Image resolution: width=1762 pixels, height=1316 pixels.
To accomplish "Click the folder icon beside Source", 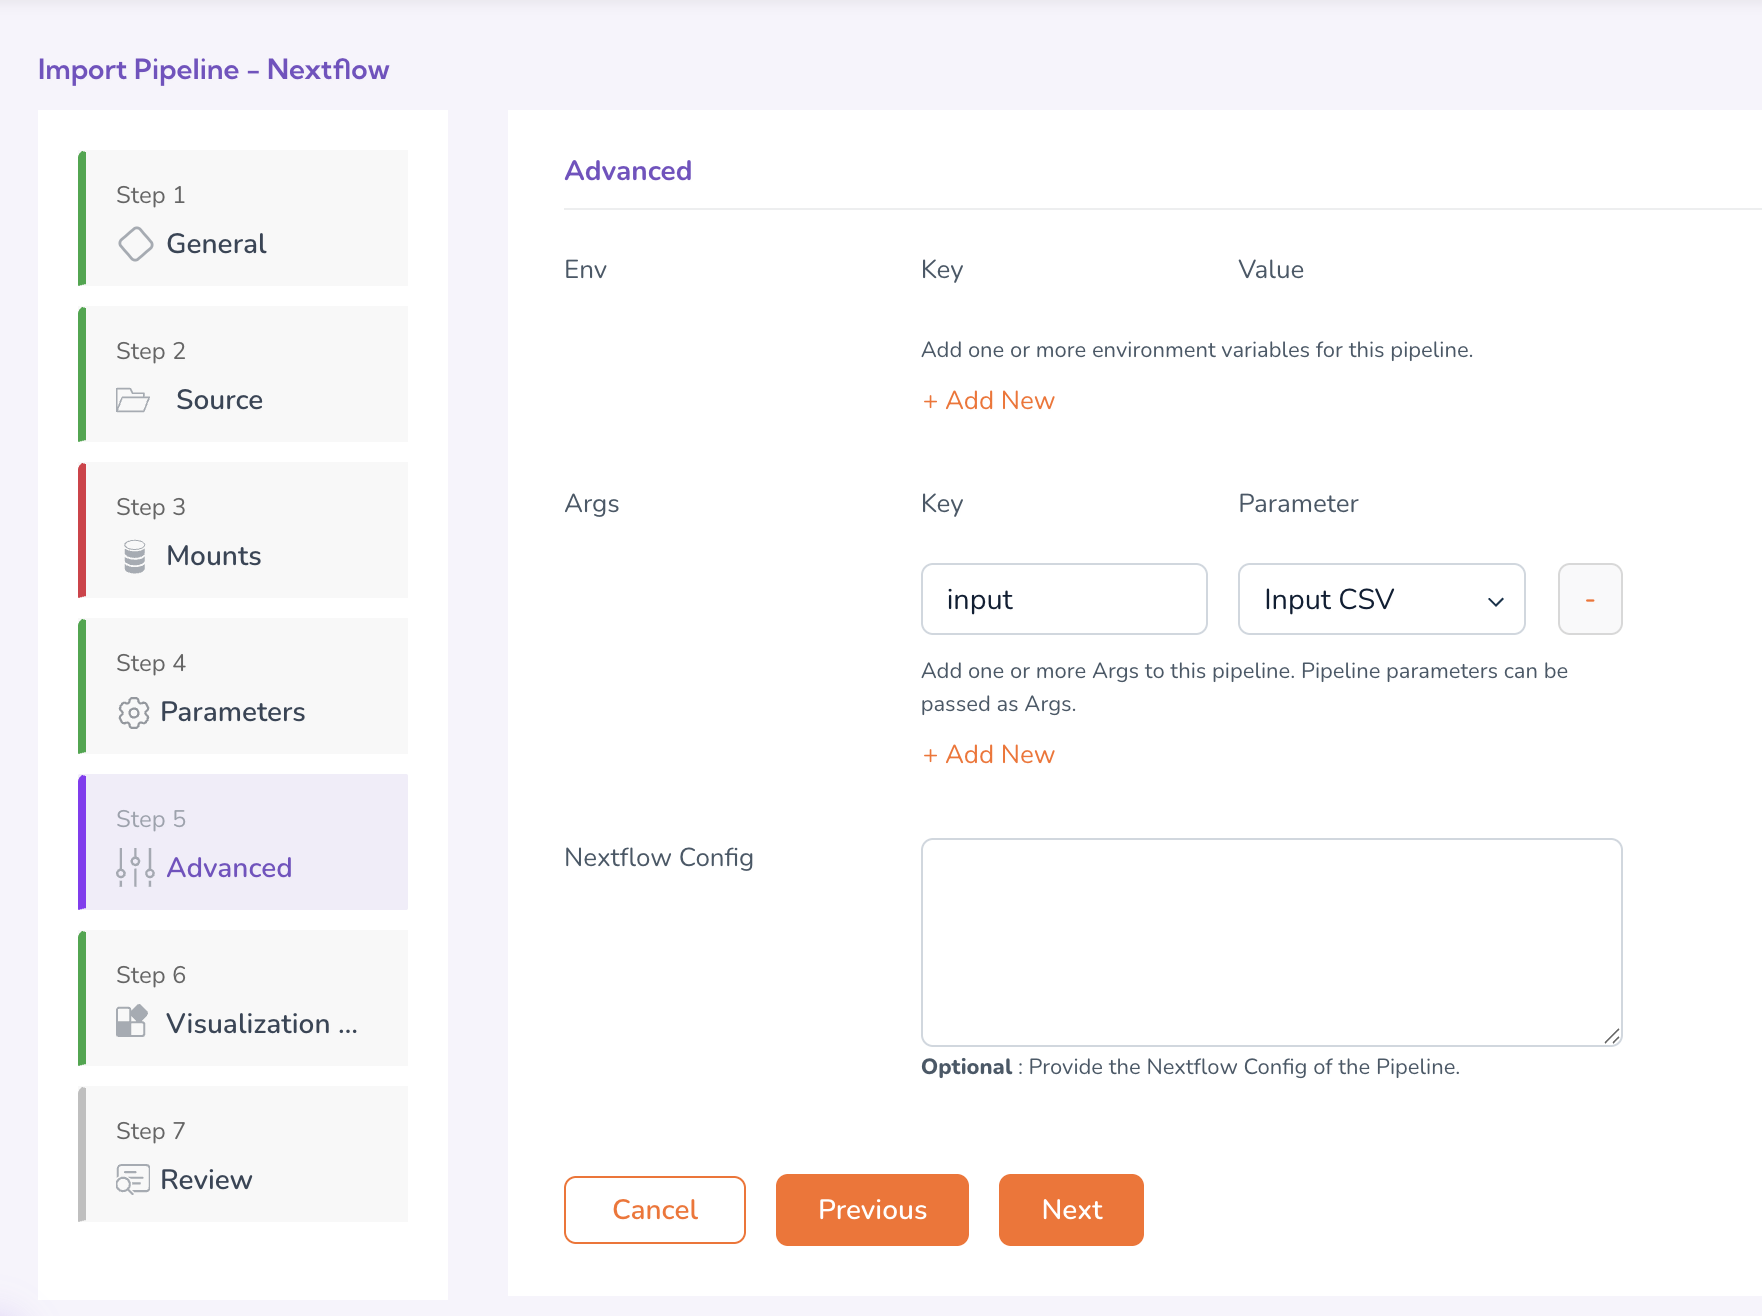I will (132, 400).
